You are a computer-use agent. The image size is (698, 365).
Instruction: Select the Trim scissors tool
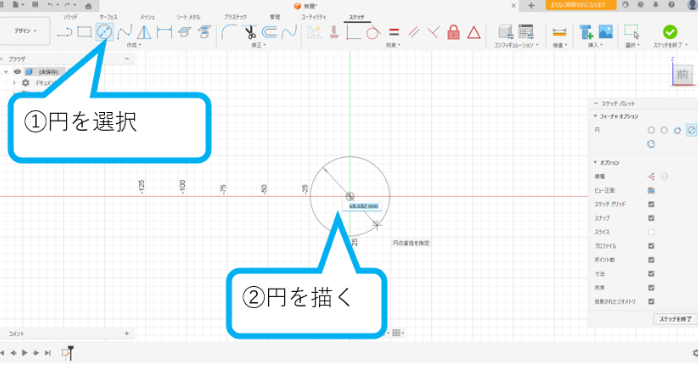pyautogui.click(x=250, y=32)
